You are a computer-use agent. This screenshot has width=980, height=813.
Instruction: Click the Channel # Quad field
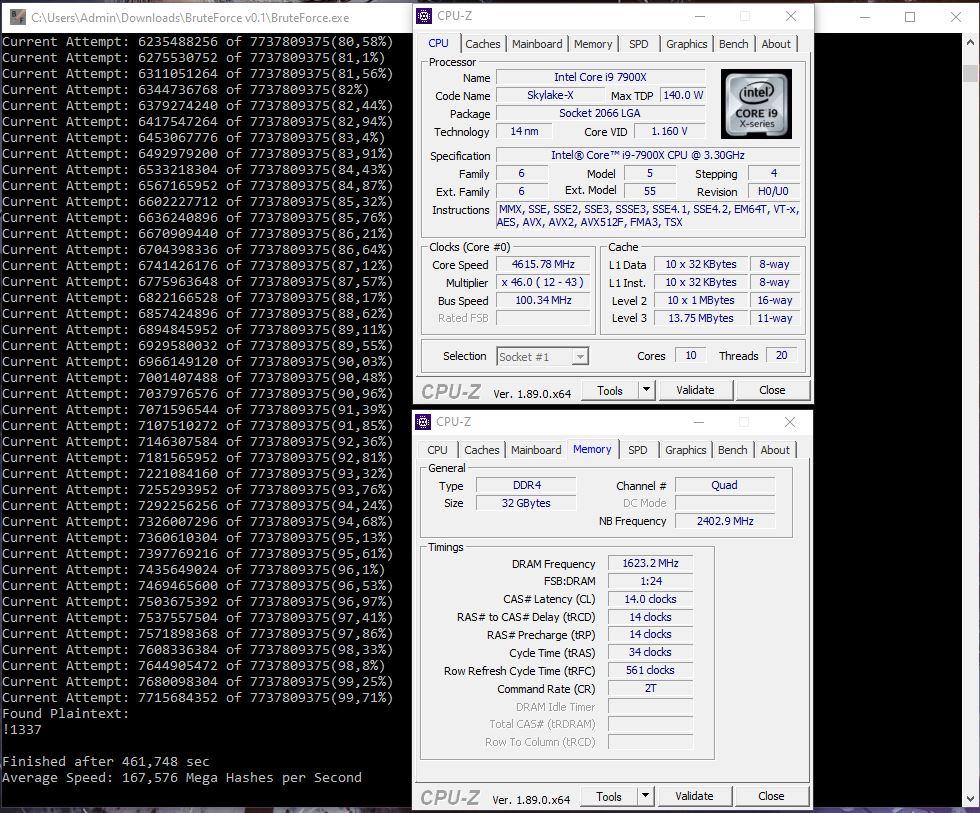point(725,486)
